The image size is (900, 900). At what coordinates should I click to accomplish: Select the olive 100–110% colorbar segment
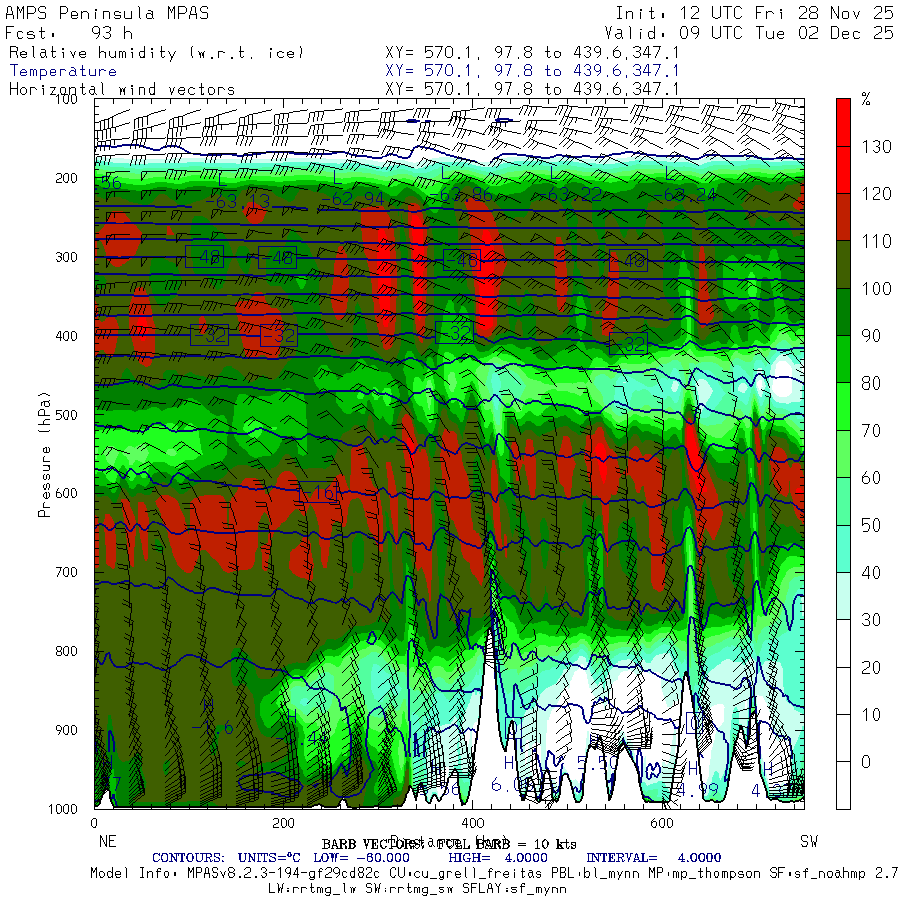(x=843, y=265)
